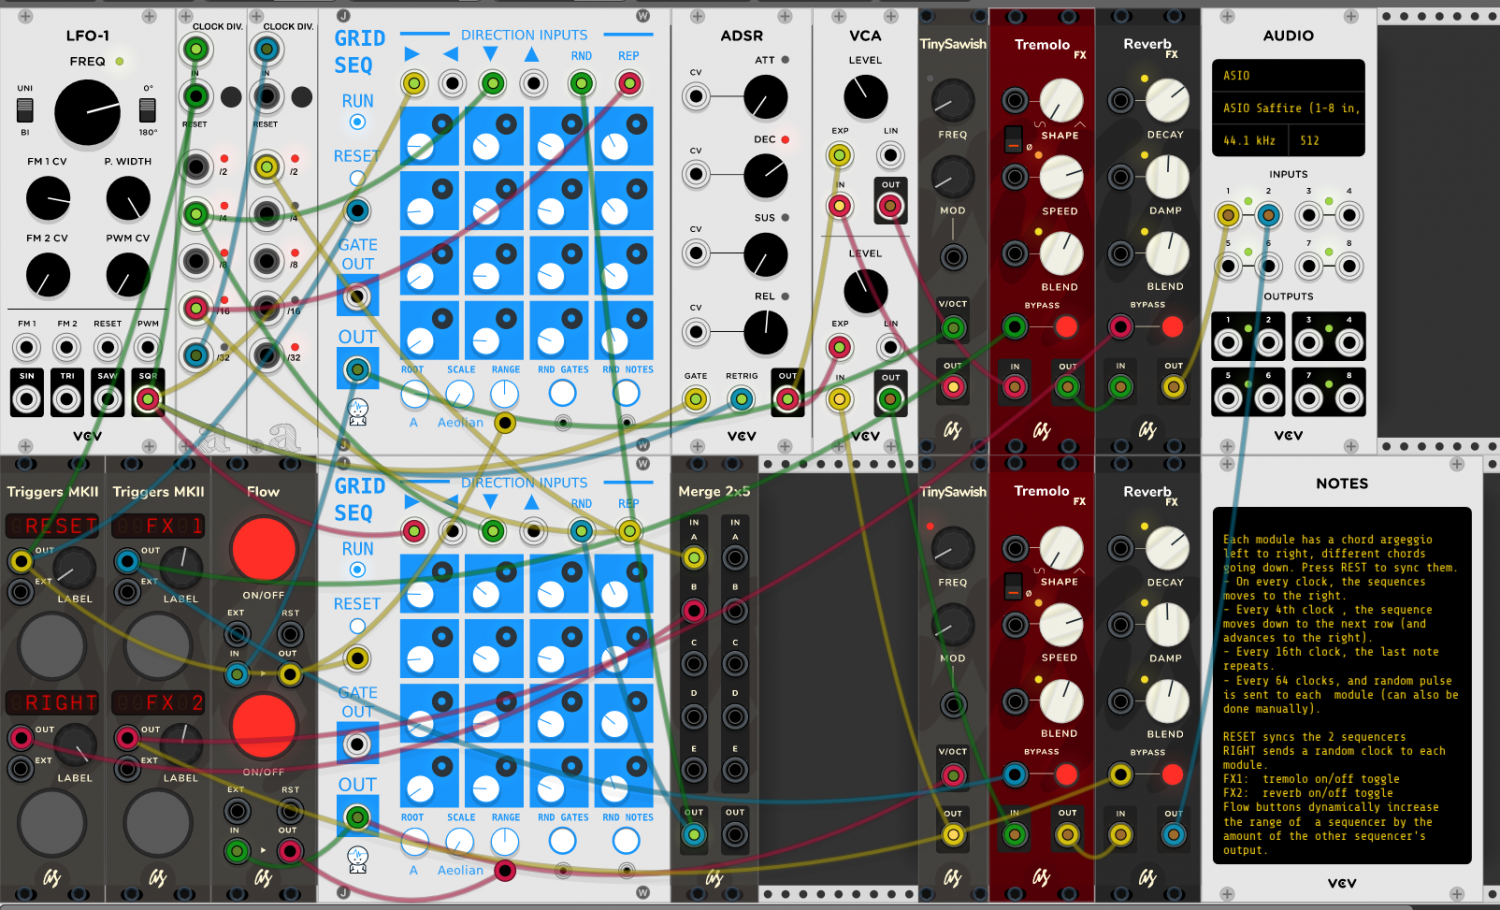
Task: Click the LFO-1 TRI output jack
Action: (x=67, y=399)
